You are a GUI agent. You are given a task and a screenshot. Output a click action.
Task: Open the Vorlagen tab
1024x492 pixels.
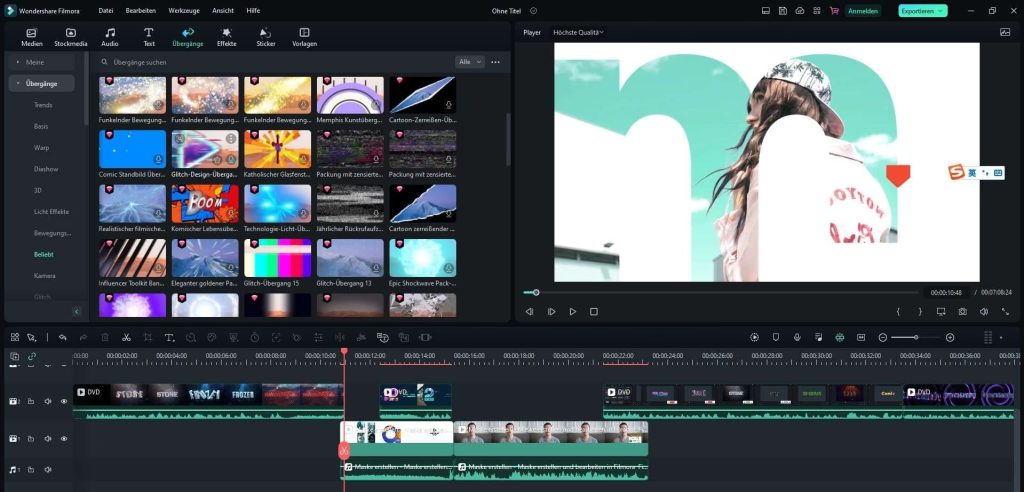point(304,37)
